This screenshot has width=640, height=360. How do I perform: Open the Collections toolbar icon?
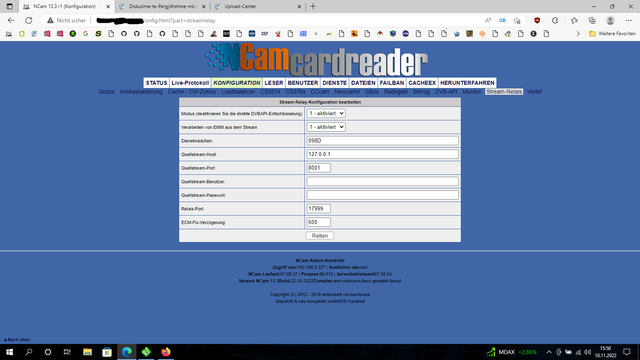click(x=592, y=20)
